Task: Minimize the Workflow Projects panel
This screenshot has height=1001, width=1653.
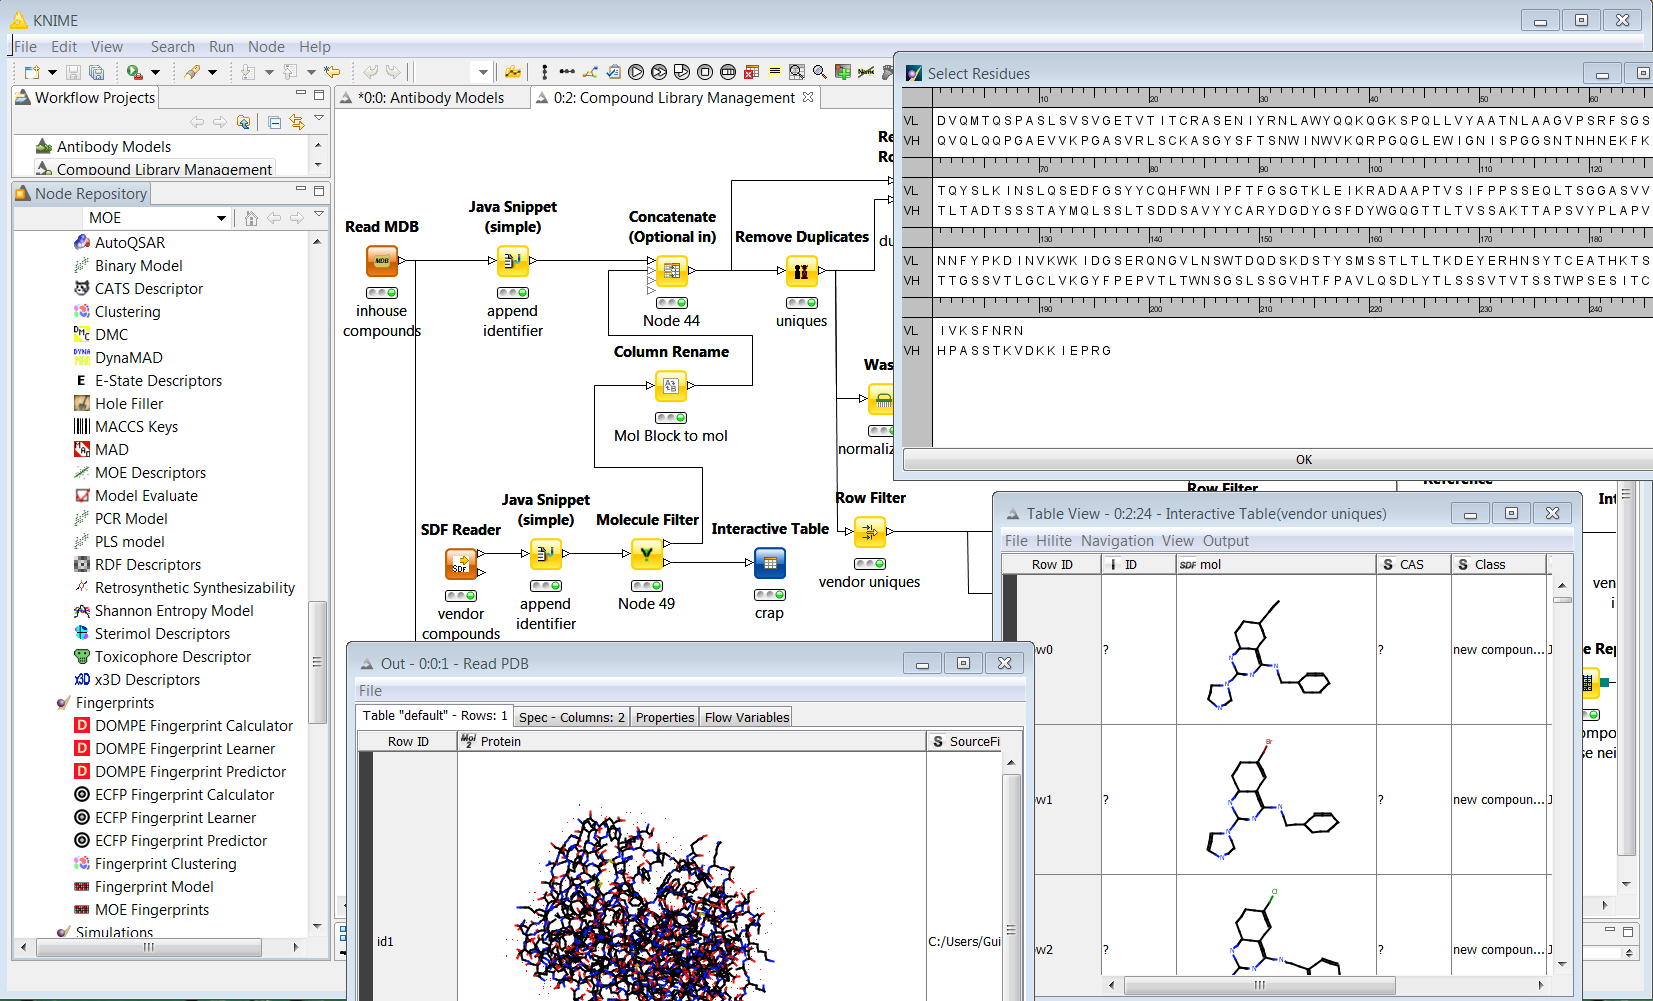Action: coord(300,94)
